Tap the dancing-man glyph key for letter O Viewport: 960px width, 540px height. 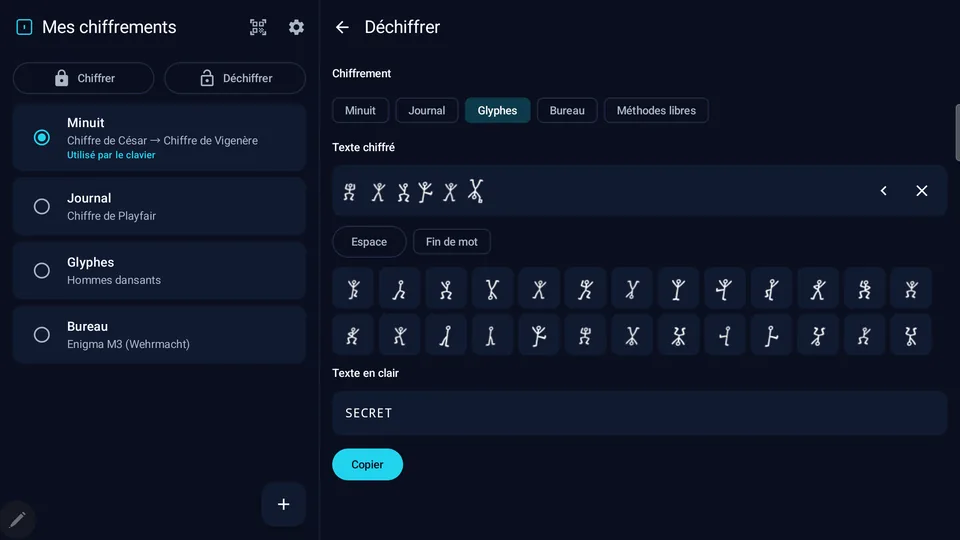click(400, 336)
